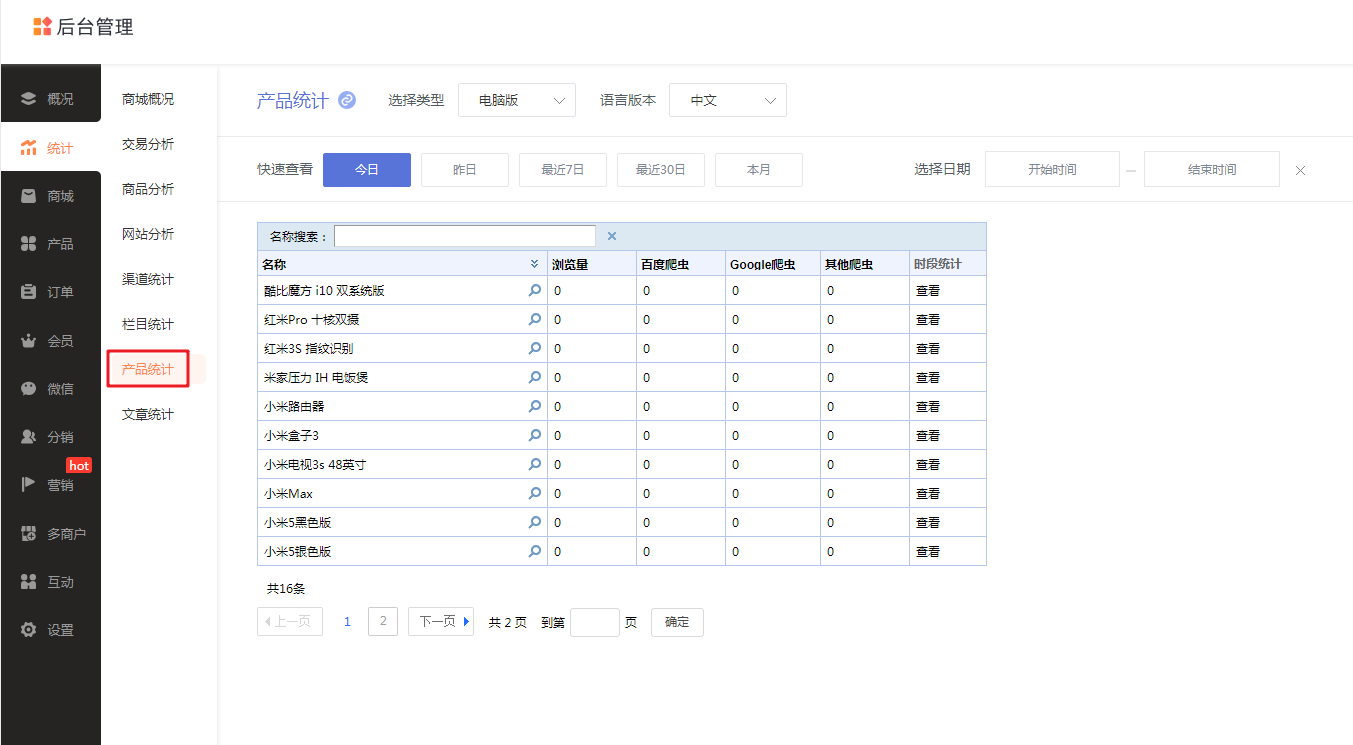Open 文章统计 submenu item
1353x745 pixels.
coord(148,414)
